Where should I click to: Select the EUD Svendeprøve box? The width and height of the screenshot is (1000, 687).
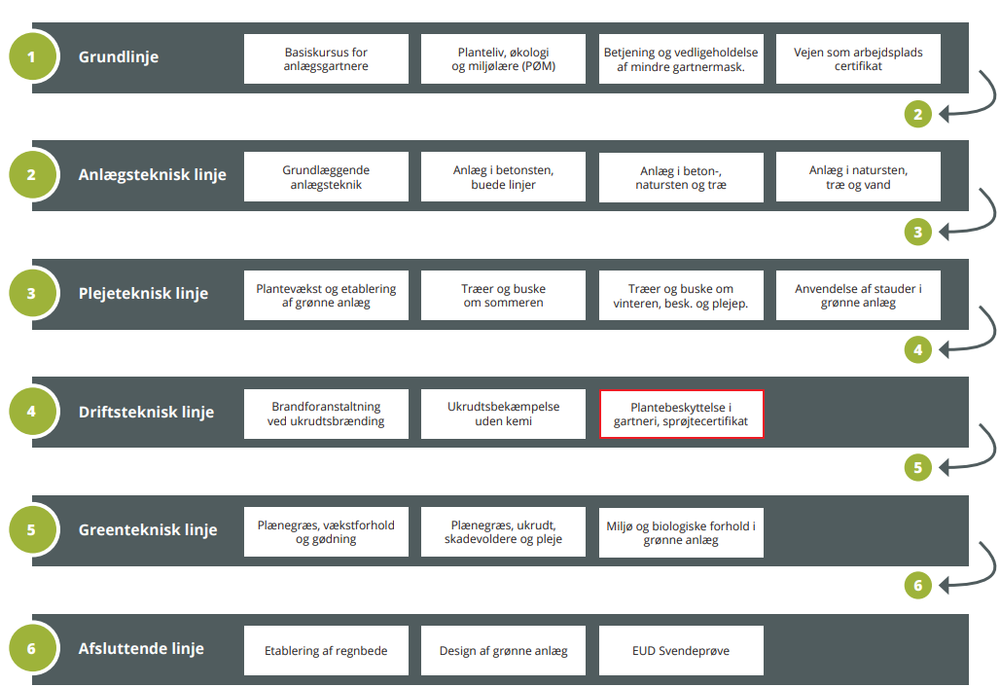681,651
